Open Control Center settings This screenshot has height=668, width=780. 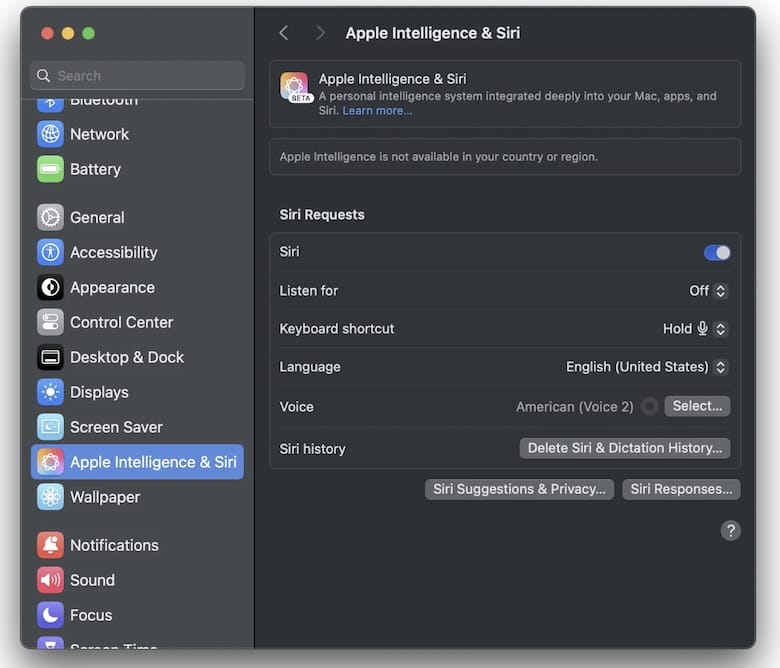pyautogui.click(x=137, y=322)
